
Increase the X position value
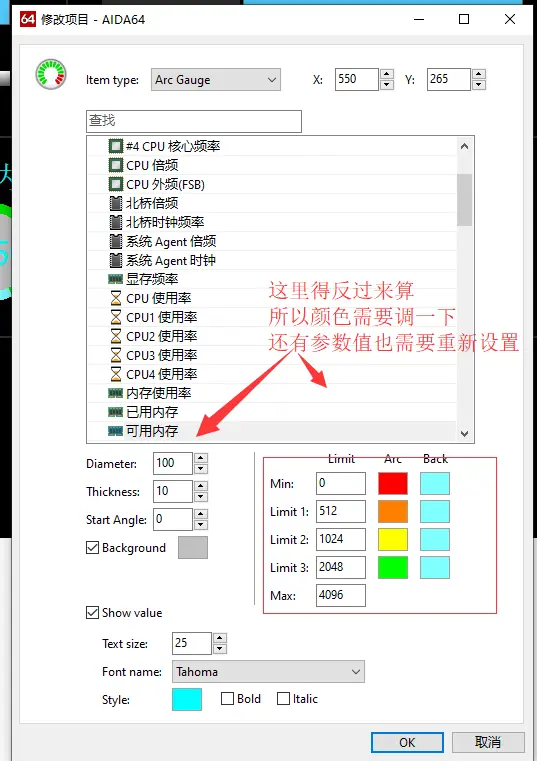386,74
